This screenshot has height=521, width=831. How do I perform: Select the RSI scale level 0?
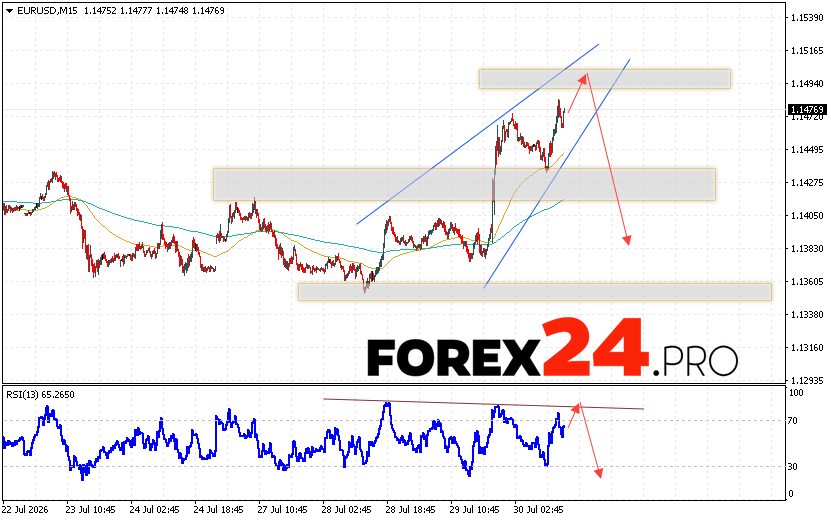(791, 494)
